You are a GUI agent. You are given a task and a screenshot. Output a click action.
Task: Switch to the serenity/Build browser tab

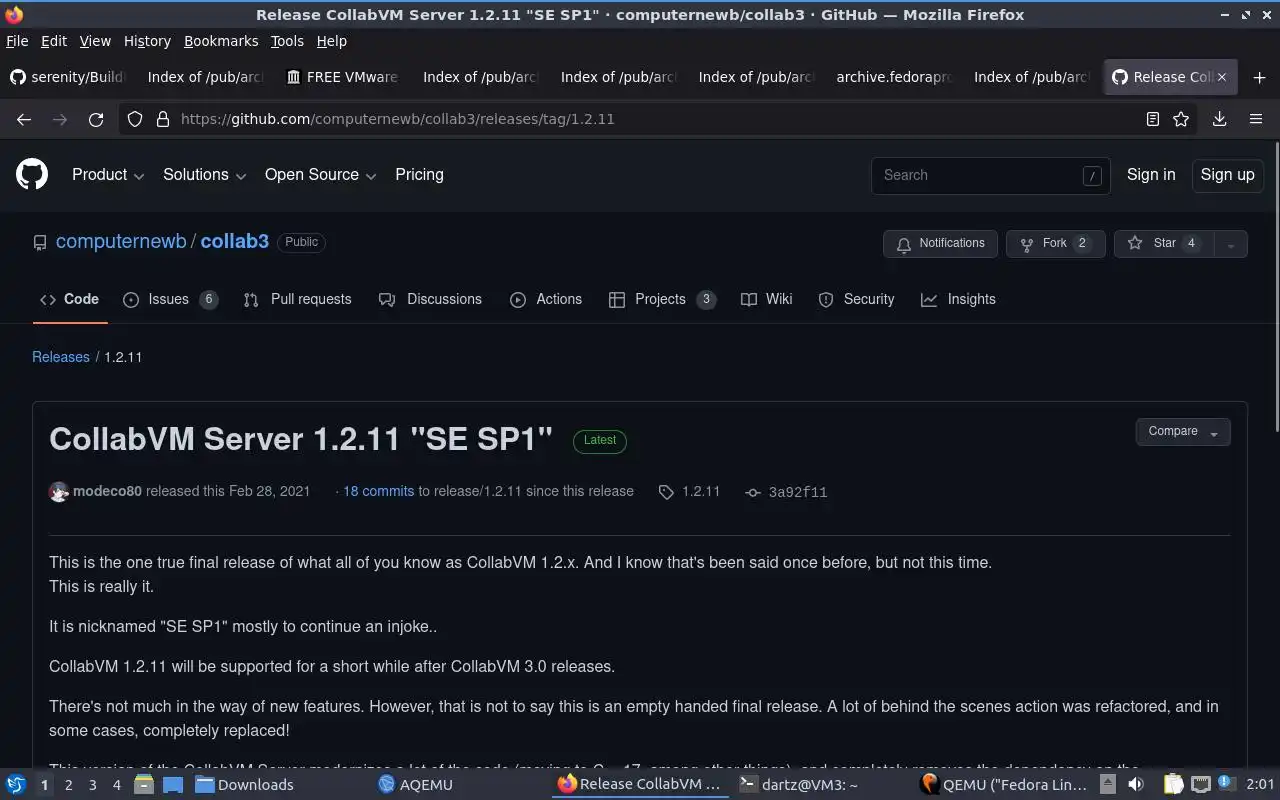coord(67,77)
